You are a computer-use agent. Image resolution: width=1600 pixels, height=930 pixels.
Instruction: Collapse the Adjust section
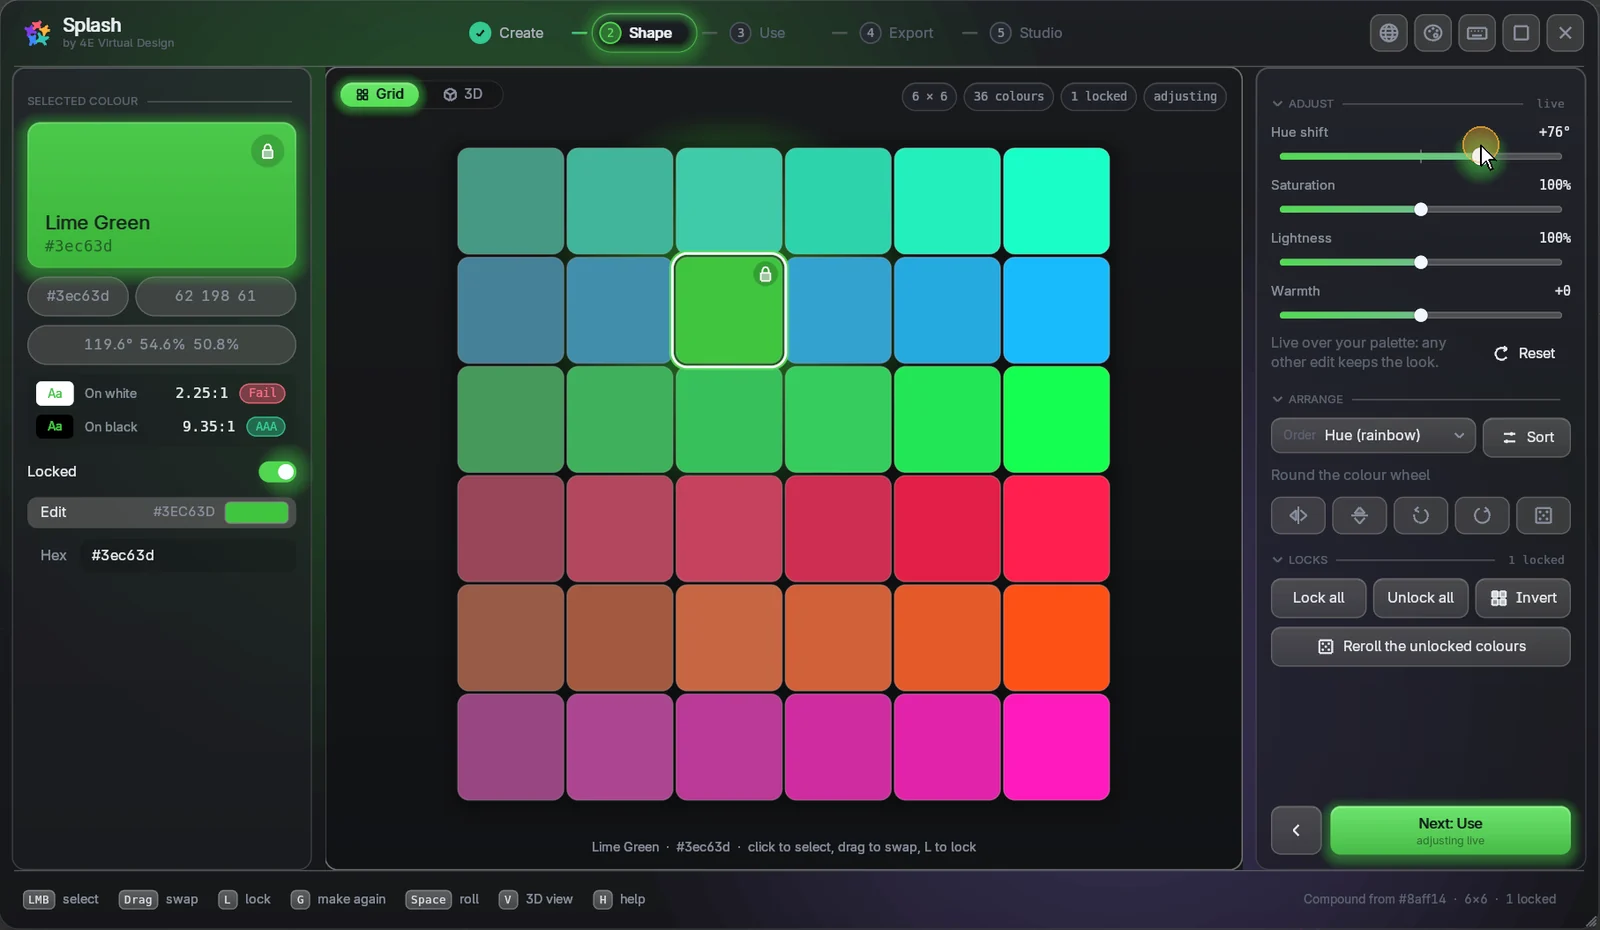point(1303,104)
